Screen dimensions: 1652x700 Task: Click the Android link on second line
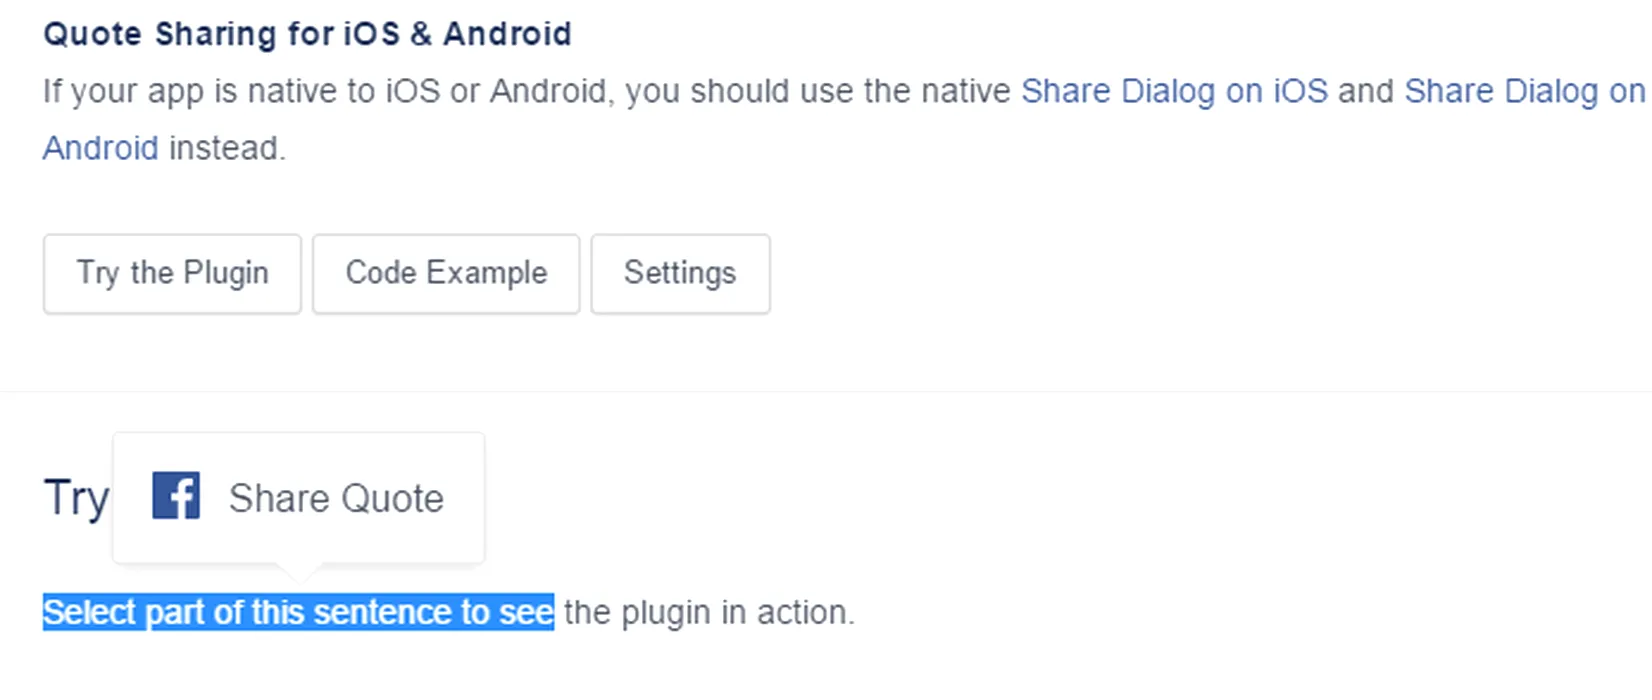tap(100, 148)
